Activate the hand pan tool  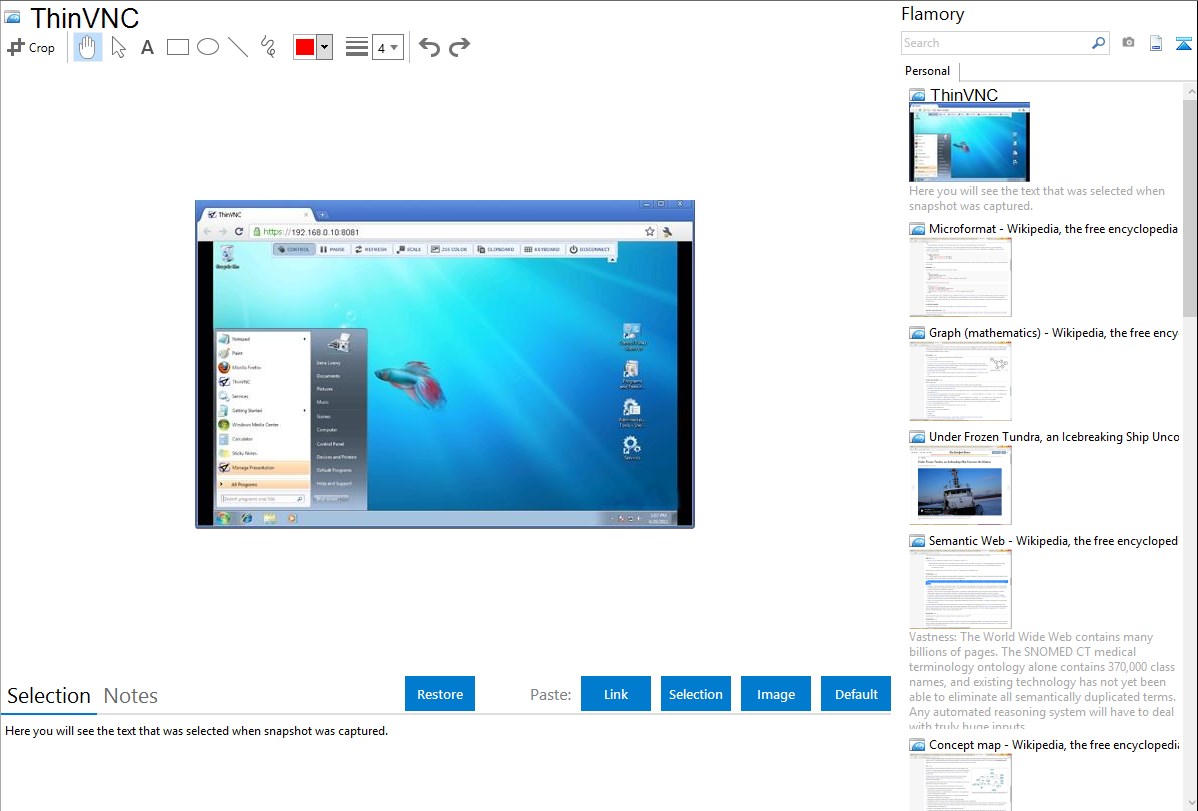(87, 47)
